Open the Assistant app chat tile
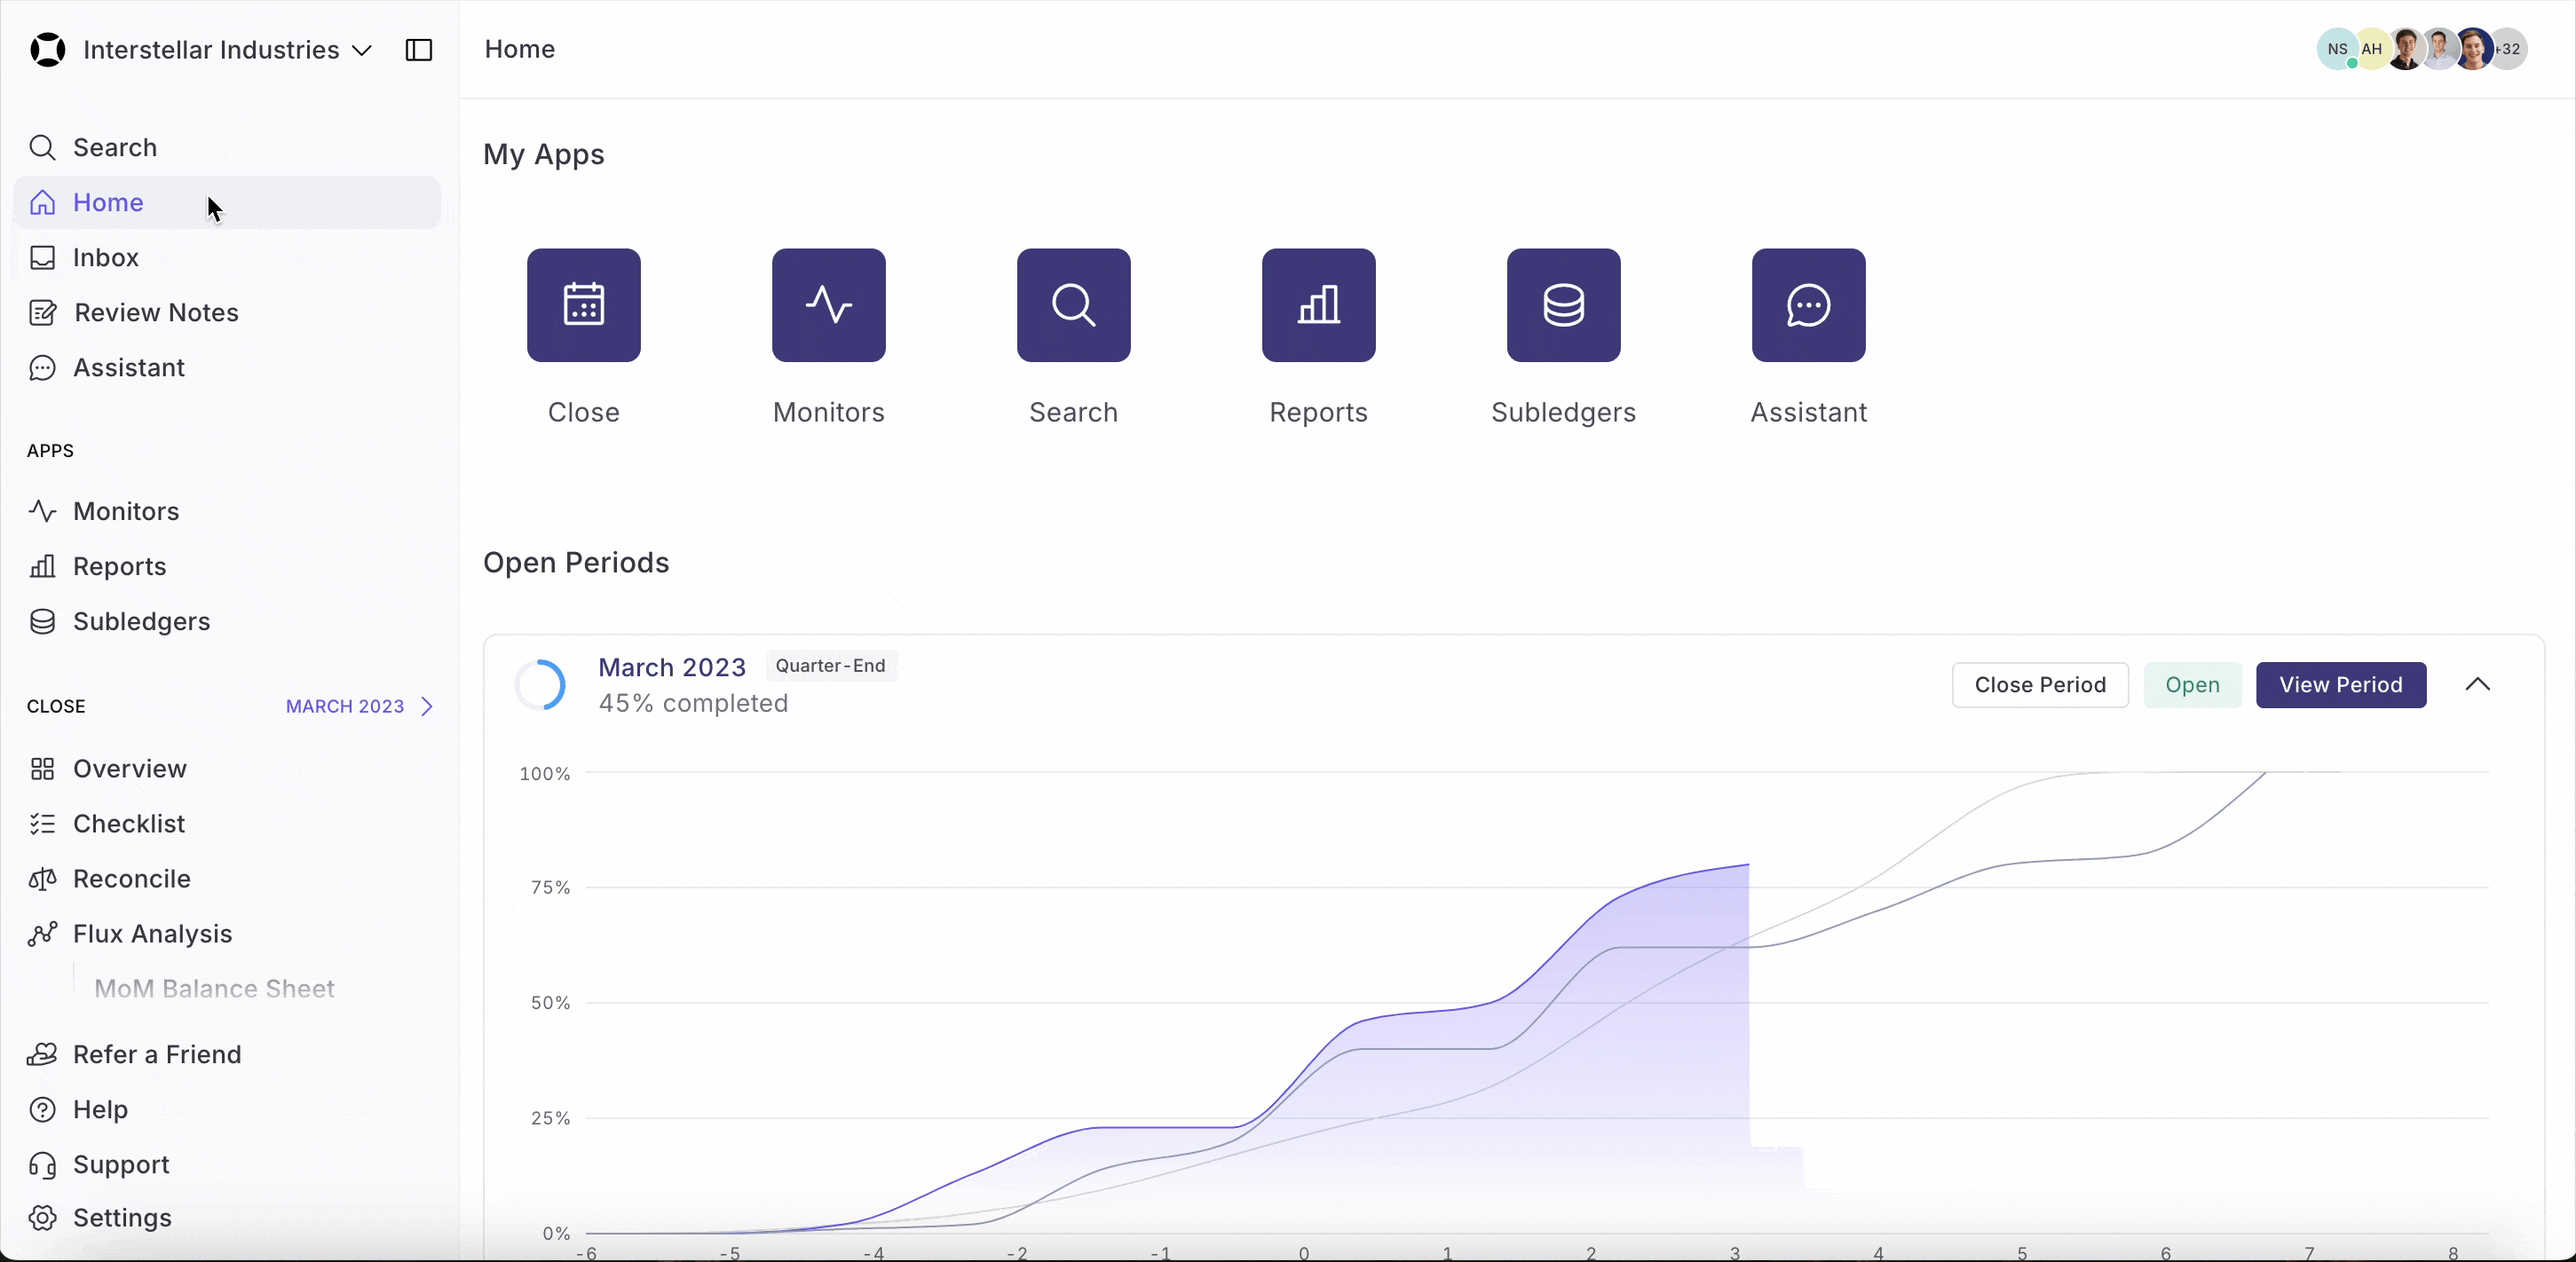The height and width of the screenshot is (1262, 2576). (x=1808, y=305)
